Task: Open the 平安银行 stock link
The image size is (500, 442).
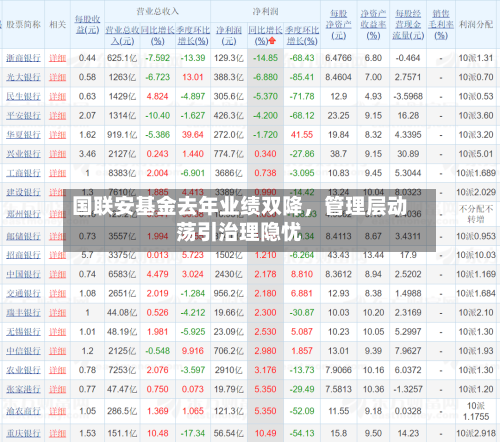Action: pos(23,116)
